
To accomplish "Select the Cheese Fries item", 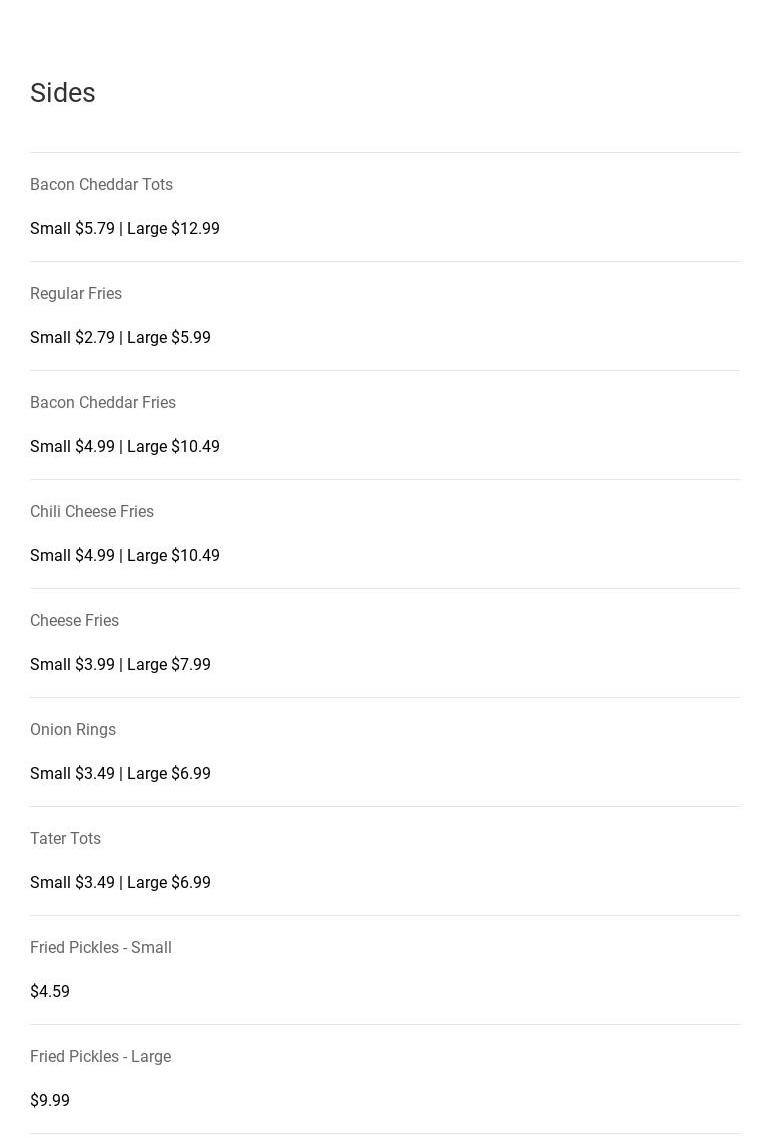I will 74,621.
